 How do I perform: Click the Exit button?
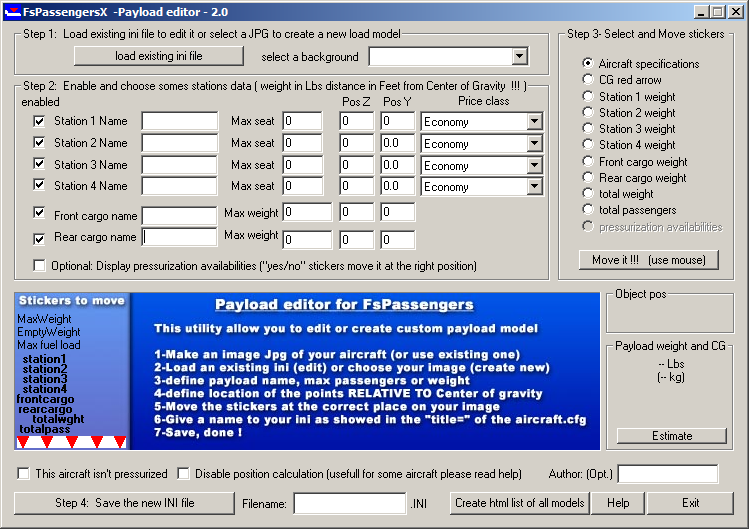pos(690,503)
